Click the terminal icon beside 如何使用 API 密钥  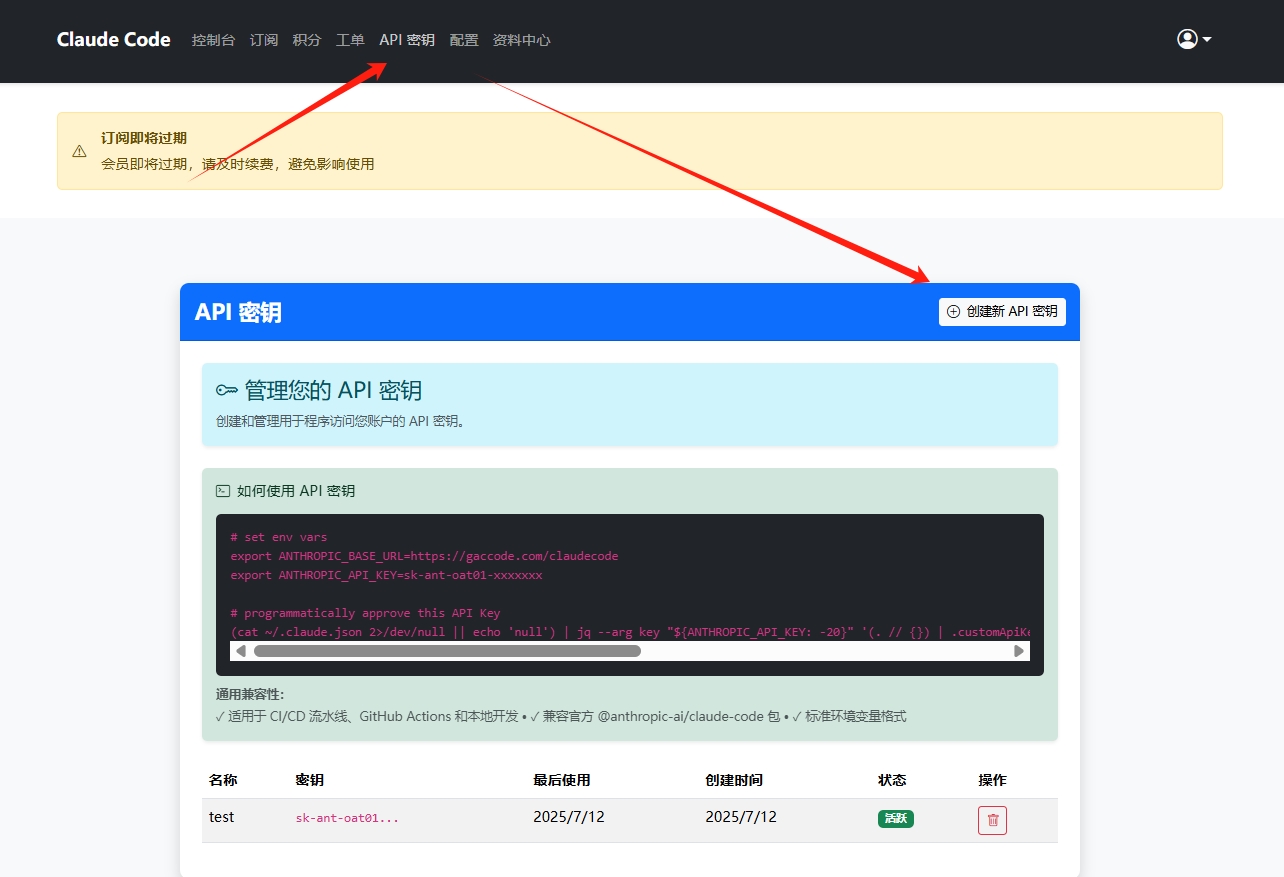[x=223, y=491]
